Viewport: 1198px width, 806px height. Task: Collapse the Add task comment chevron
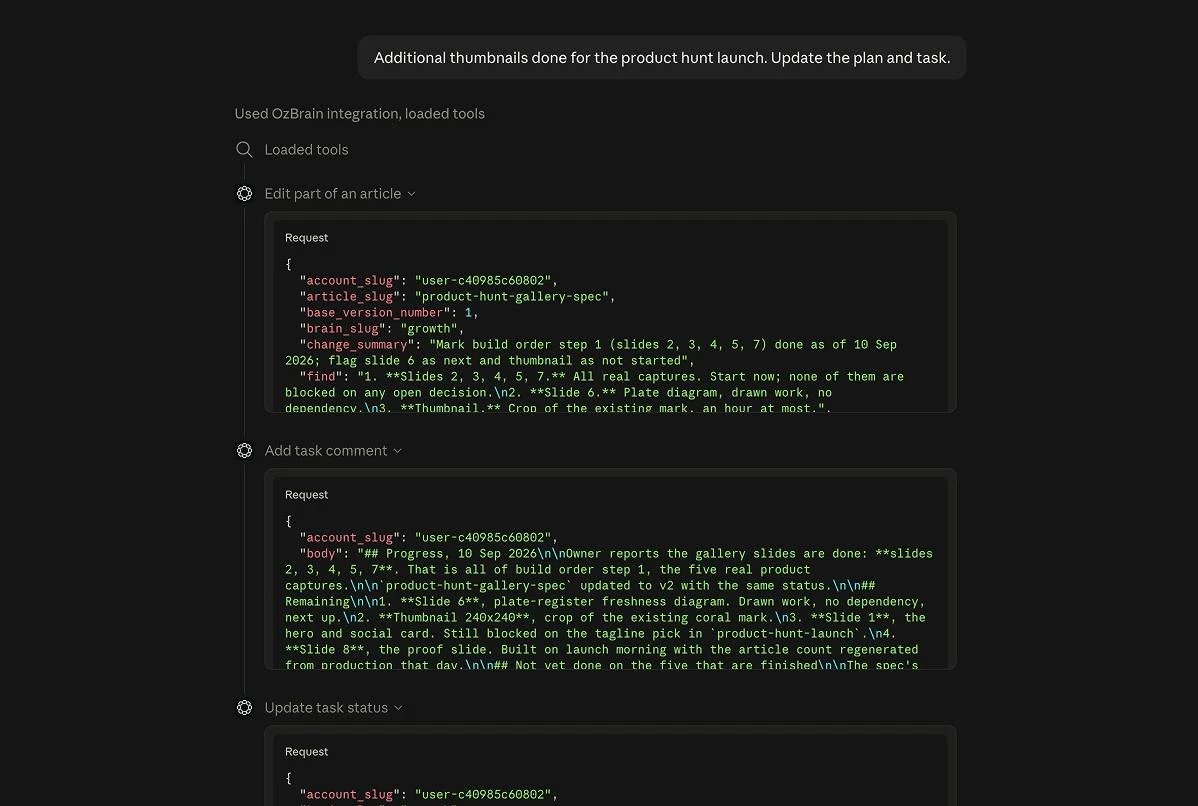[397, 452]
